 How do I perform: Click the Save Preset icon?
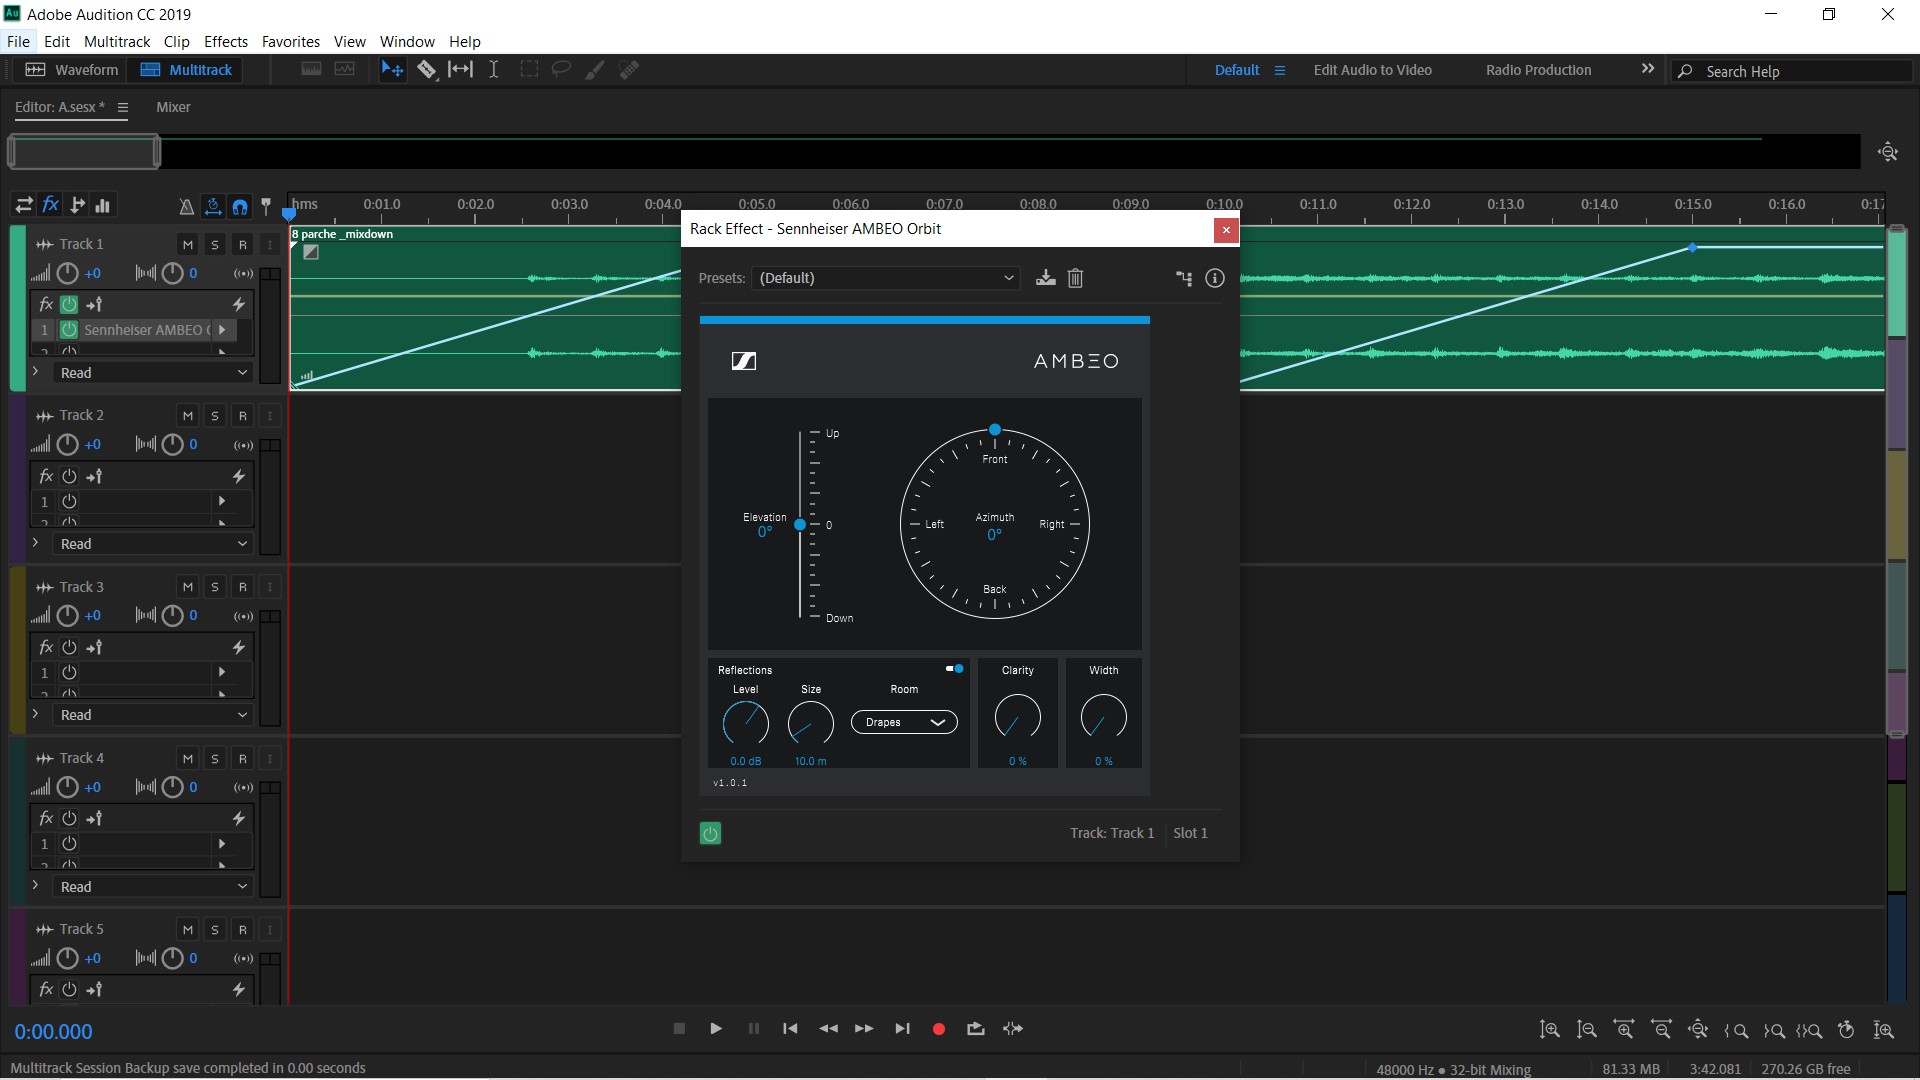[1045, 278]
